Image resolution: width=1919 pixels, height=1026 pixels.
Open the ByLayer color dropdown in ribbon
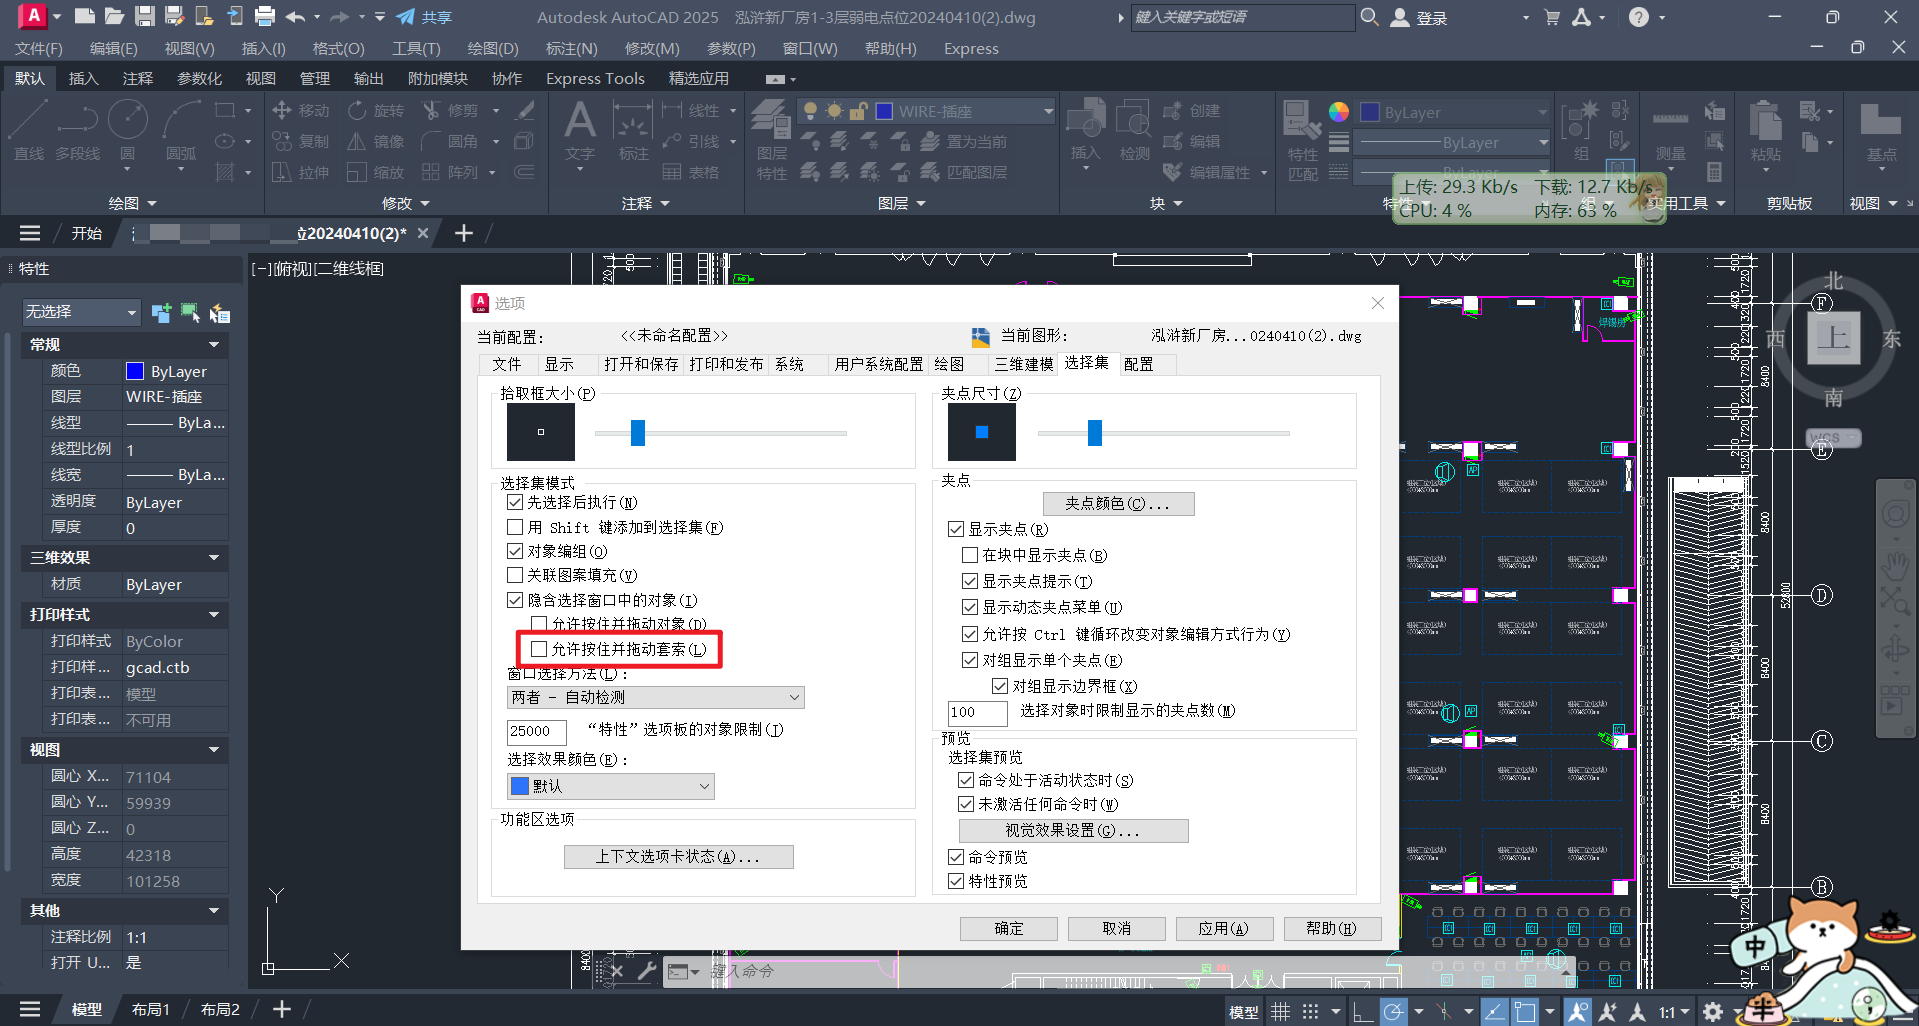1455,112
